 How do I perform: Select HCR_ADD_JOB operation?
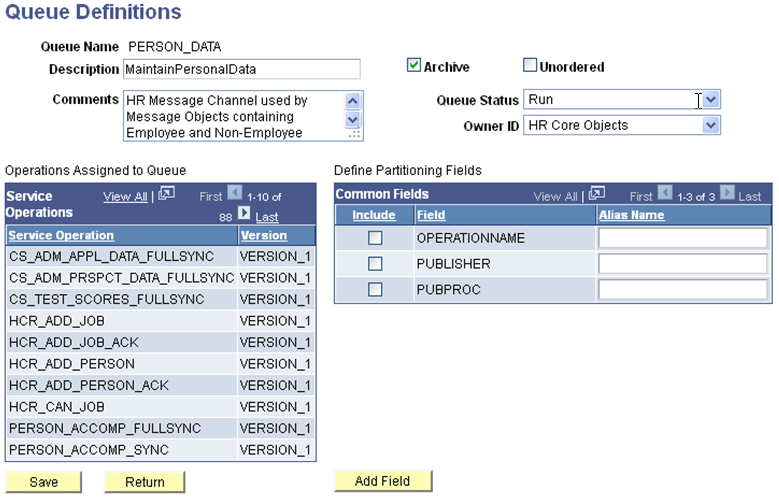point(160,321)
